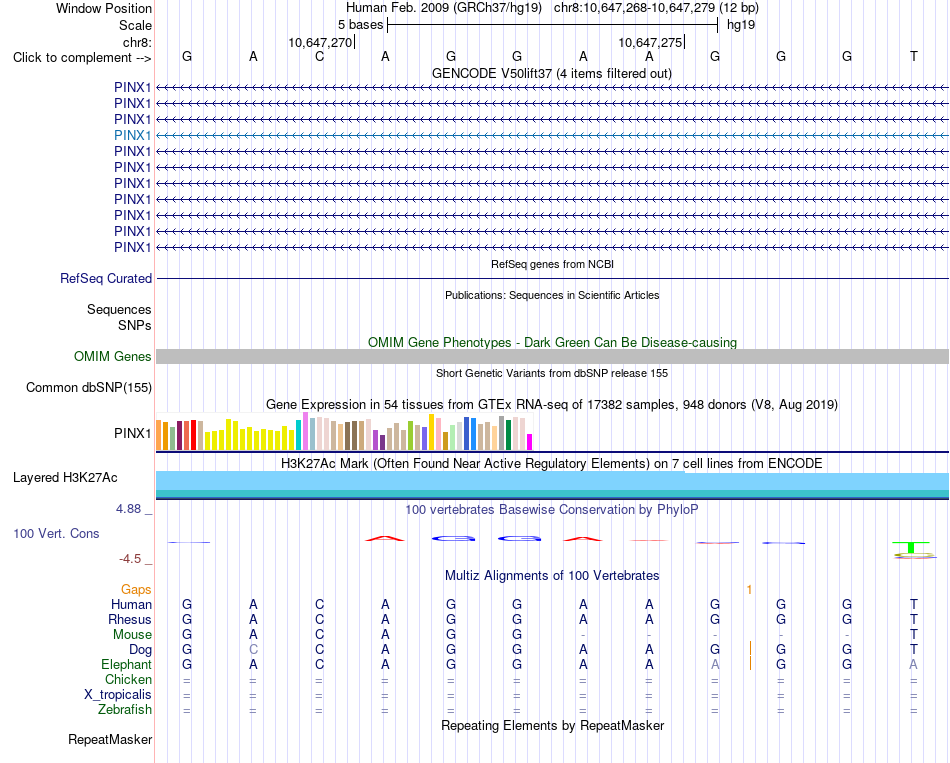Click the Window Position label
The image size is (950, 763).
(104, 8)
